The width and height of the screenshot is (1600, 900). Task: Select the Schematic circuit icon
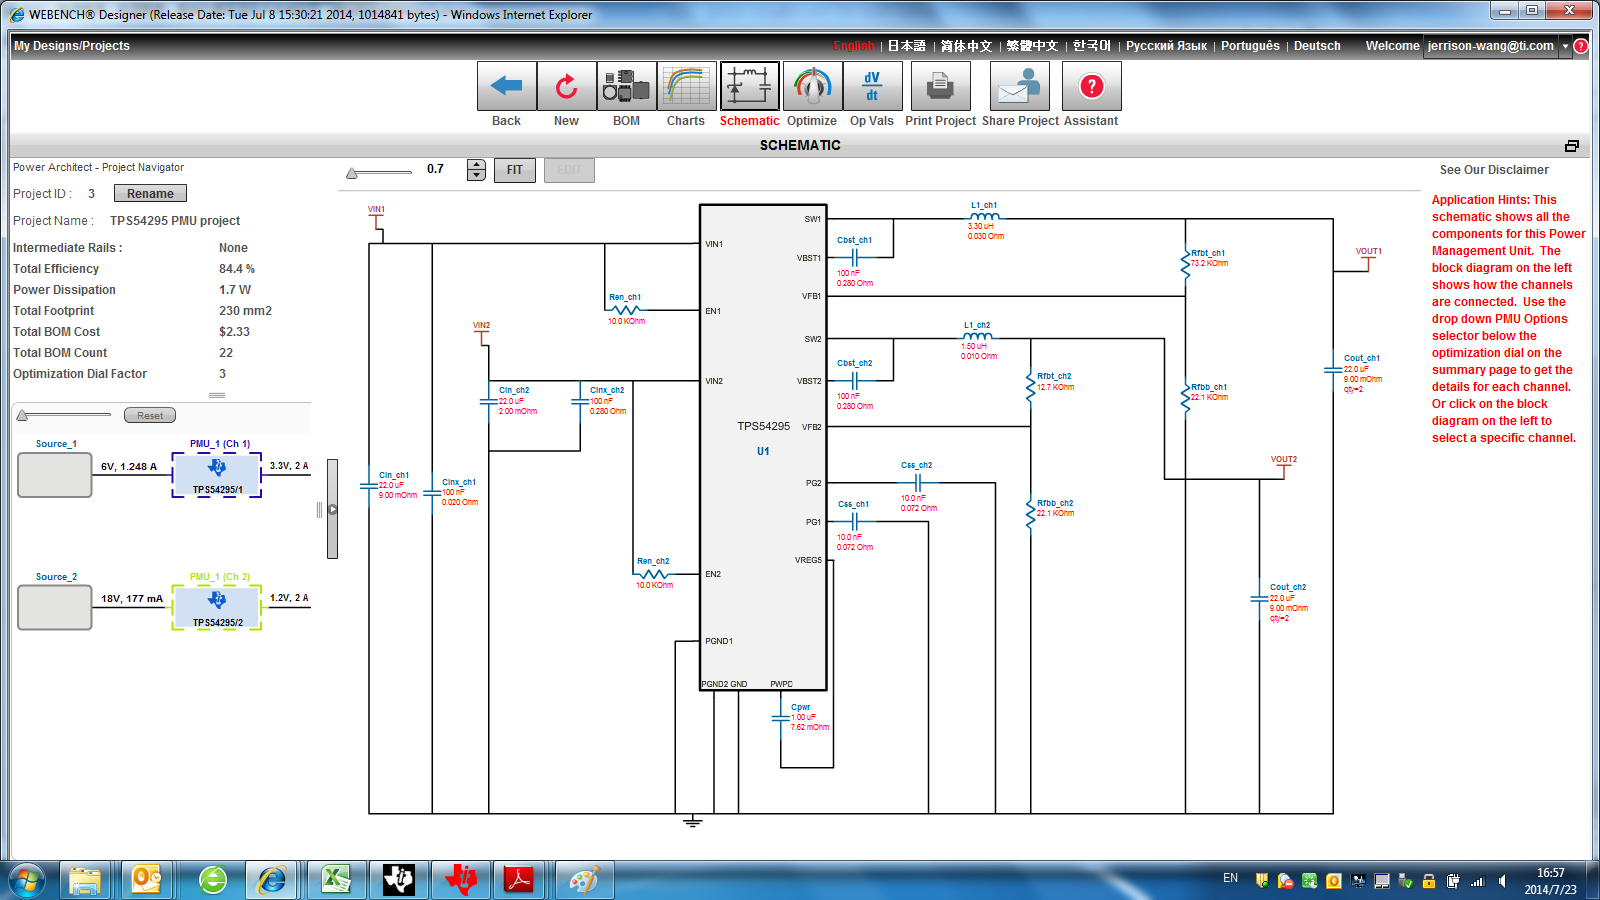point(750,86)
